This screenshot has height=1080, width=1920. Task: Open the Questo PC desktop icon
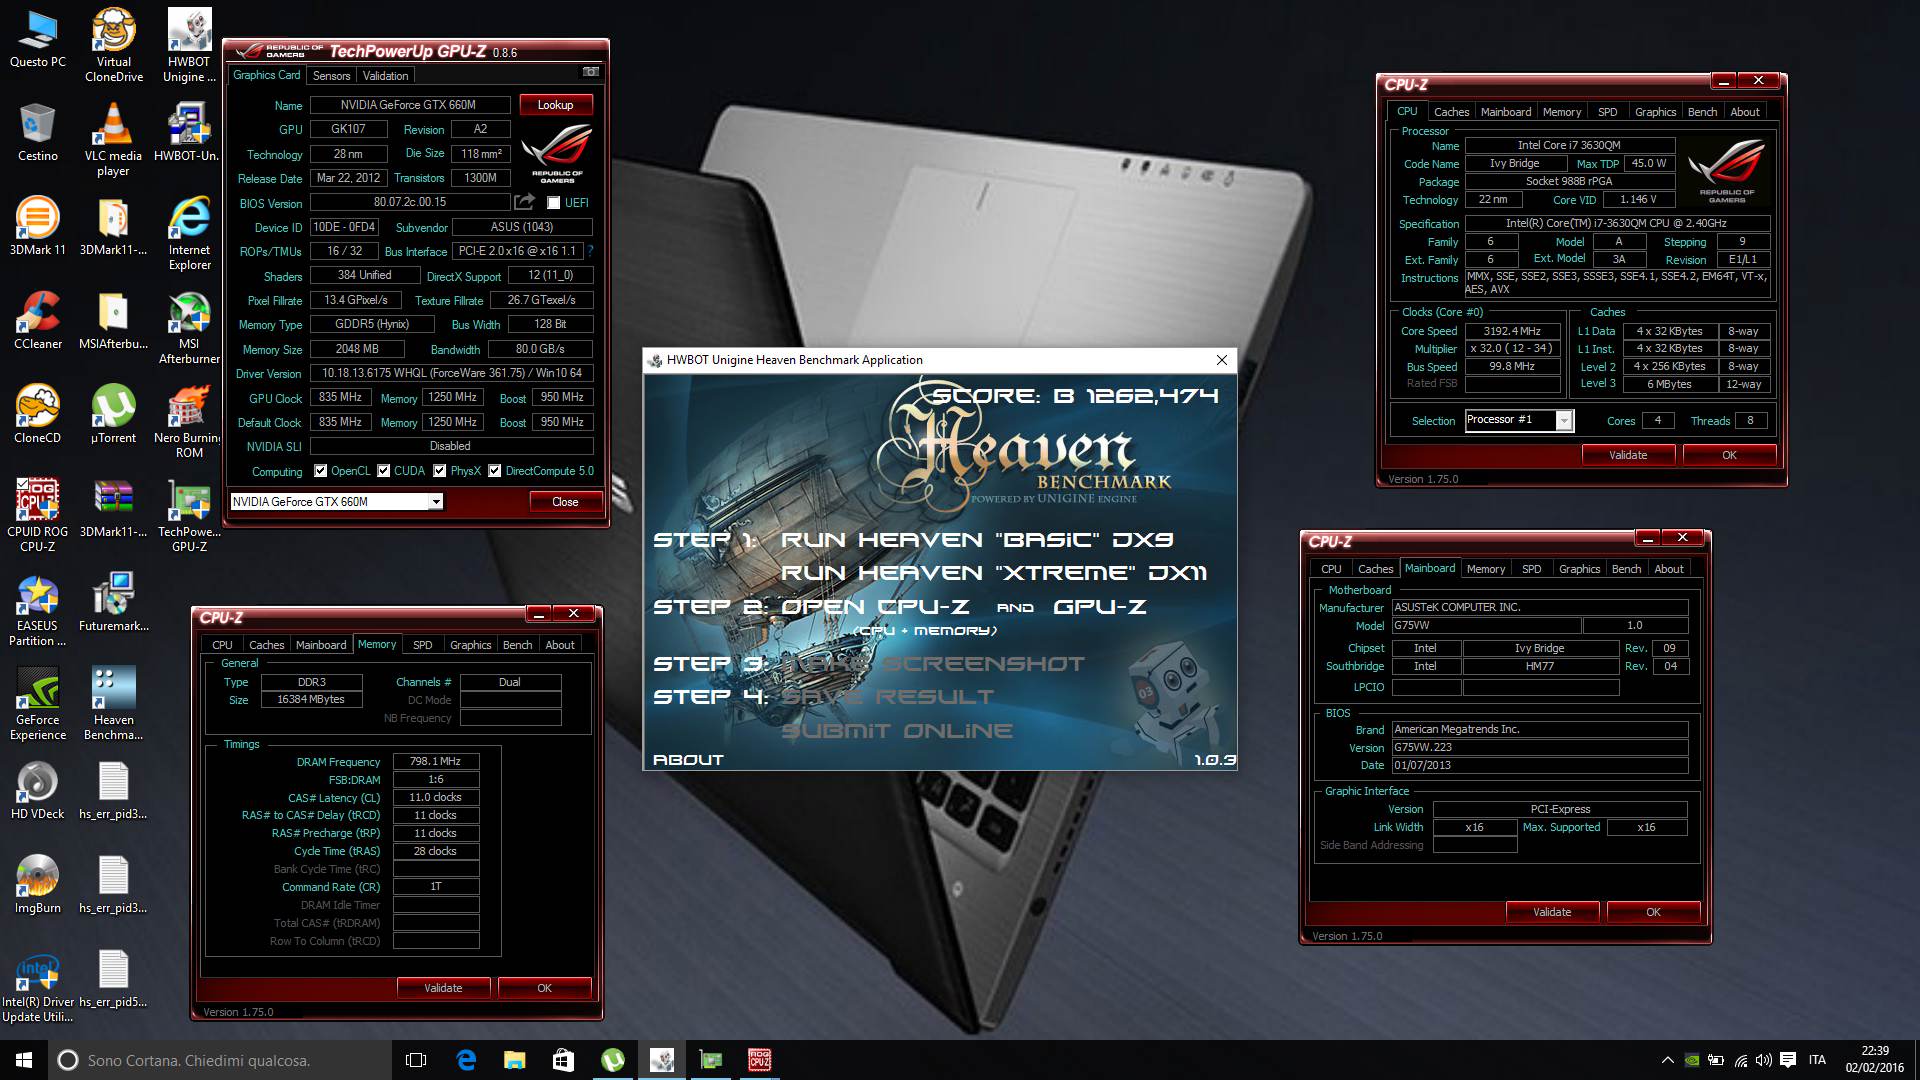[x=38, y=40]
